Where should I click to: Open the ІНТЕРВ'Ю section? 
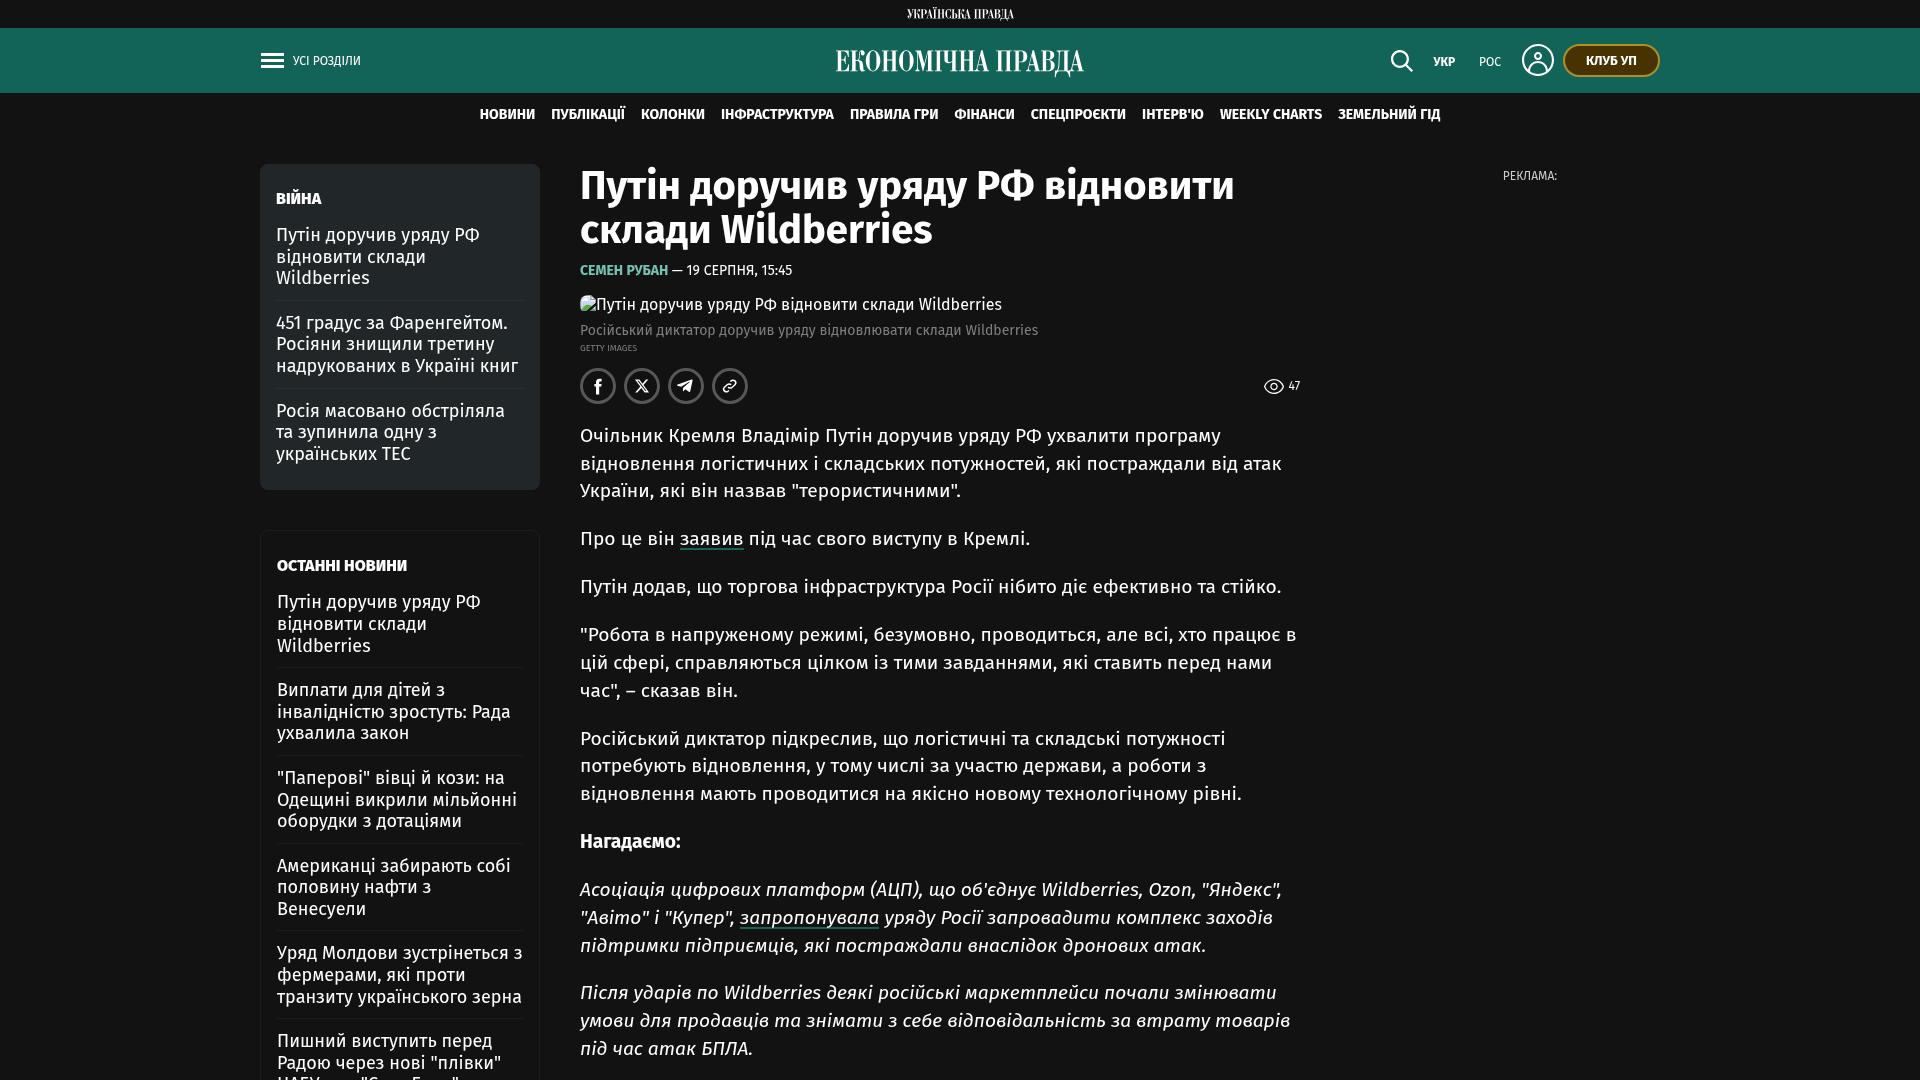point(1173,115)
